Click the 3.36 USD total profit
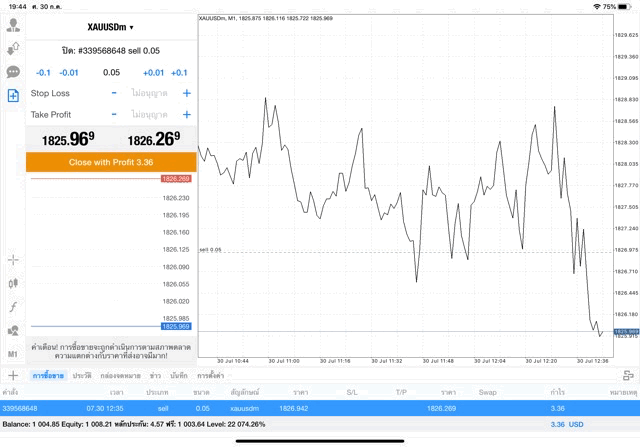640x447 pixels. click(x=567, y=425)
